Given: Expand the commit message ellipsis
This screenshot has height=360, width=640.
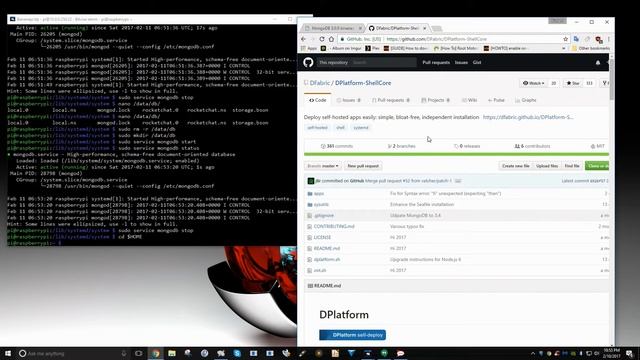Looking at the screenshot, I should click(458, 181).
